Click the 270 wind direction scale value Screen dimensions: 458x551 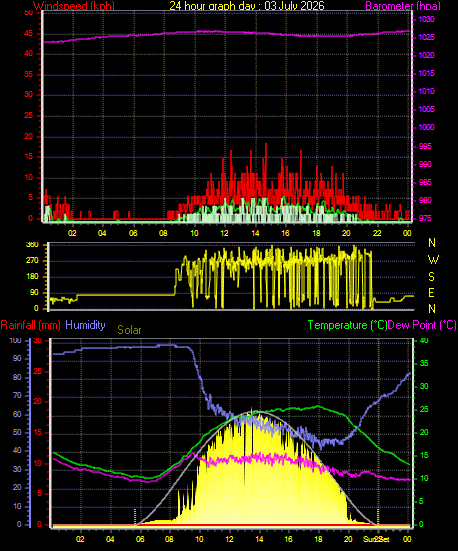click(x=32, y=261)
